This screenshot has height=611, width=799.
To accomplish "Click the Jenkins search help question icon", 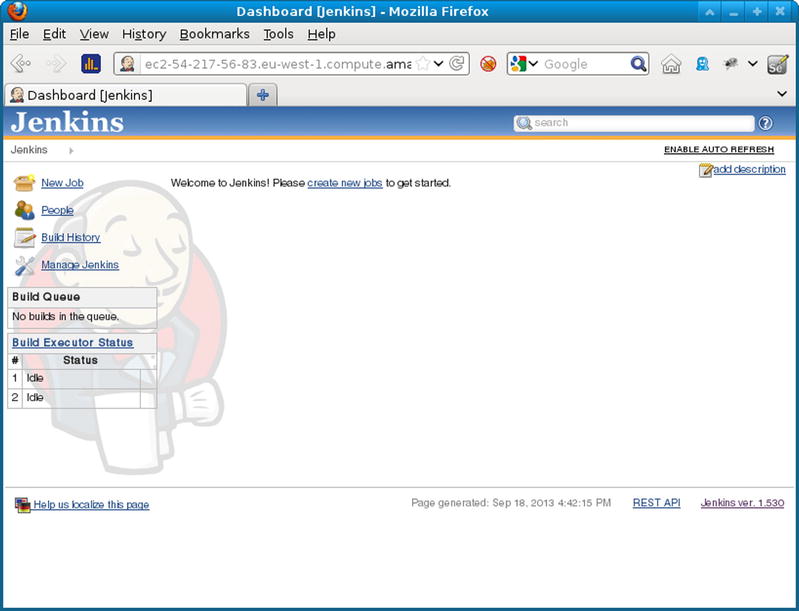I will (765, 123).
